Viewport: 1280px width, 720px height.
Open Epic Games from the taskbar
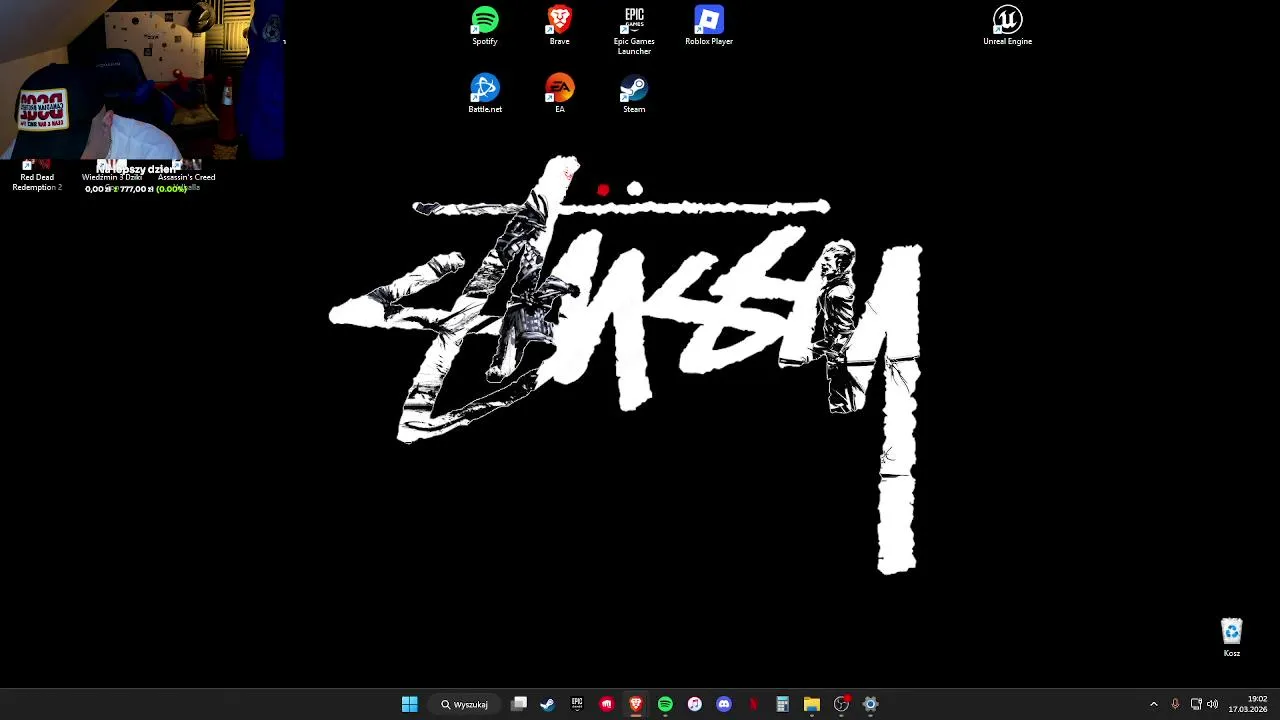pos(577,704)
